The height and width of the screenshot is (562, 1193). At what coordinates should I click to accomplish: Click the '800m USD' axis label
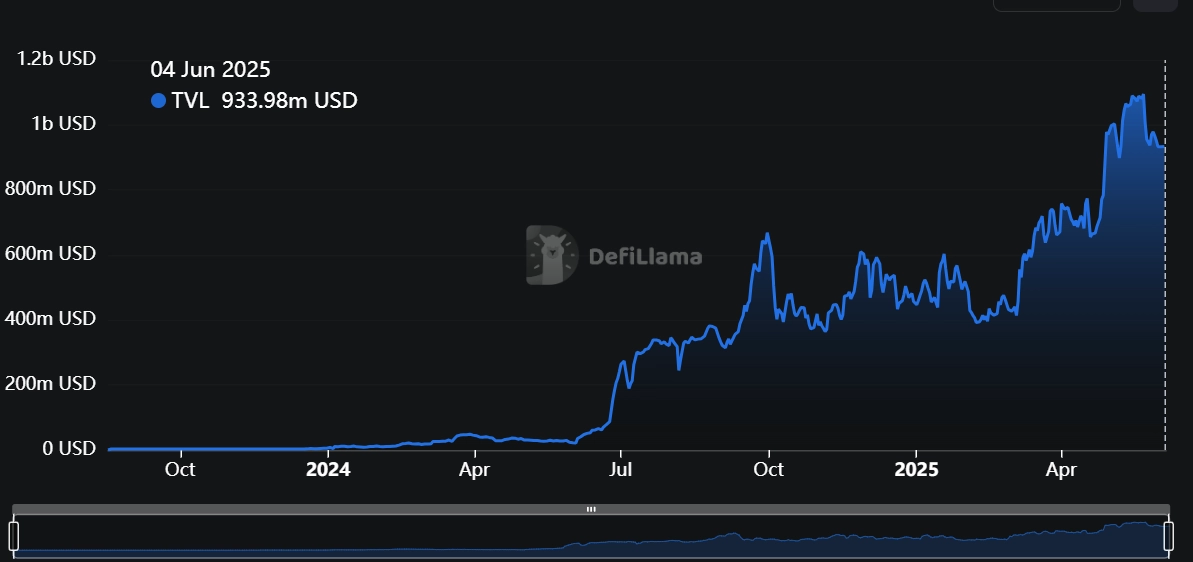[50, 188]
